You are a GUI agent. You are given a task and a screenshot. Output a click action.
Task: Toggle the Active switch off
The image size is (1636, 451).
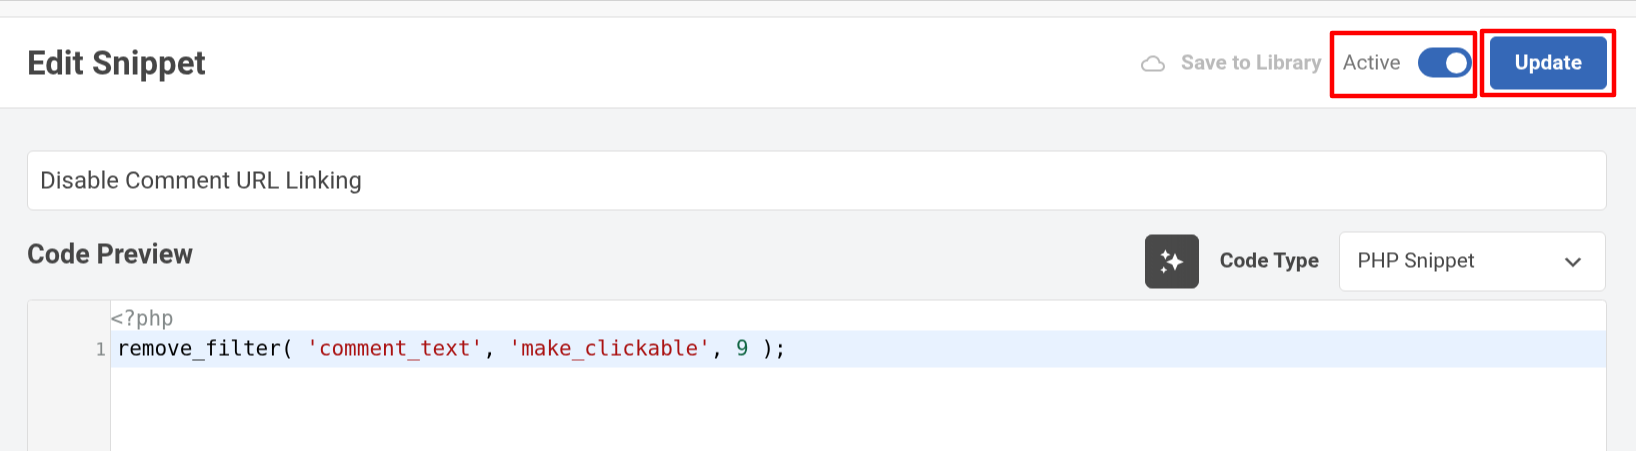1444,63
